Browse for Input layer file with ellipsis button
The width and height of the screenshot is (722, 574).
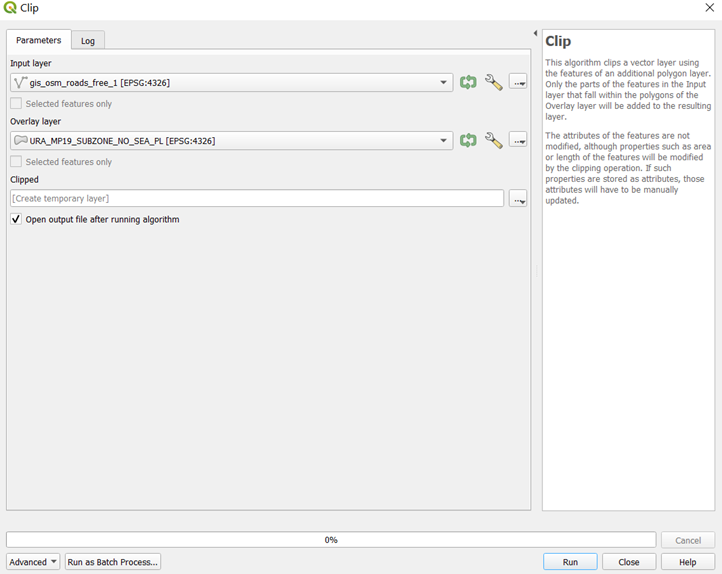coord(518,83)
